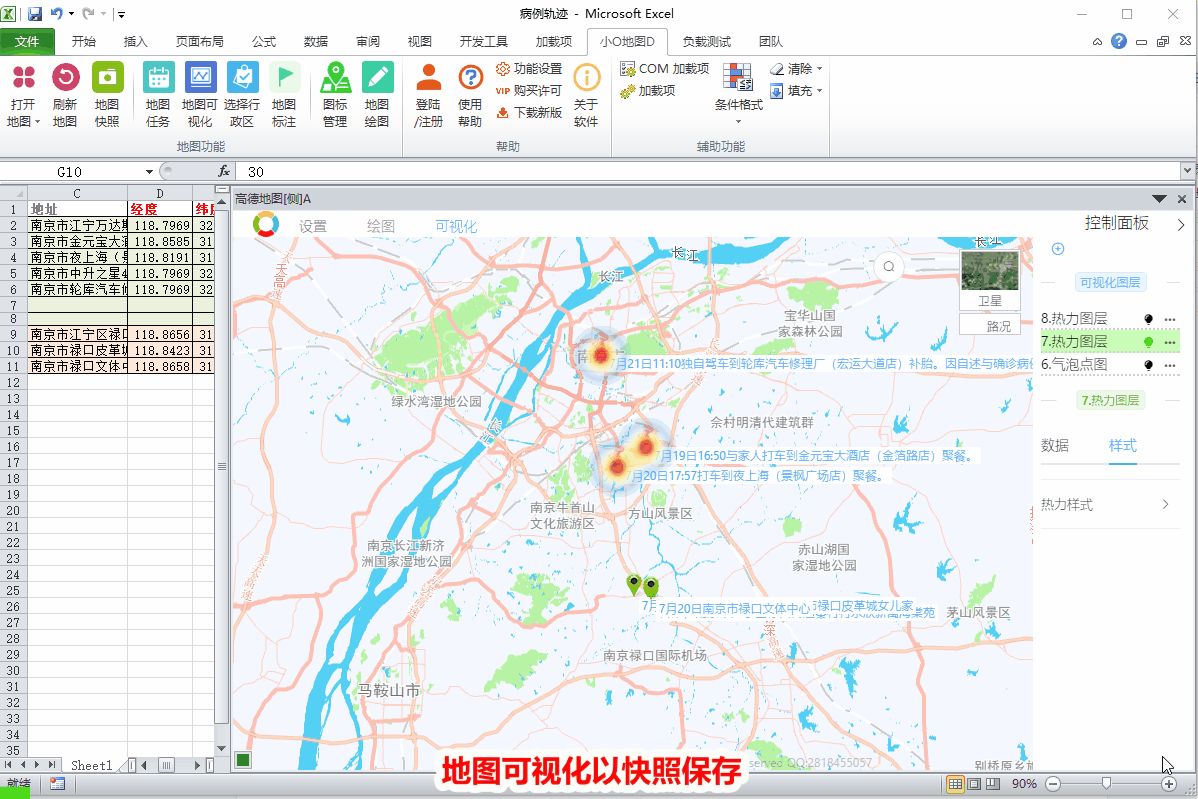Click the insert function fx icon

point(224,171)
